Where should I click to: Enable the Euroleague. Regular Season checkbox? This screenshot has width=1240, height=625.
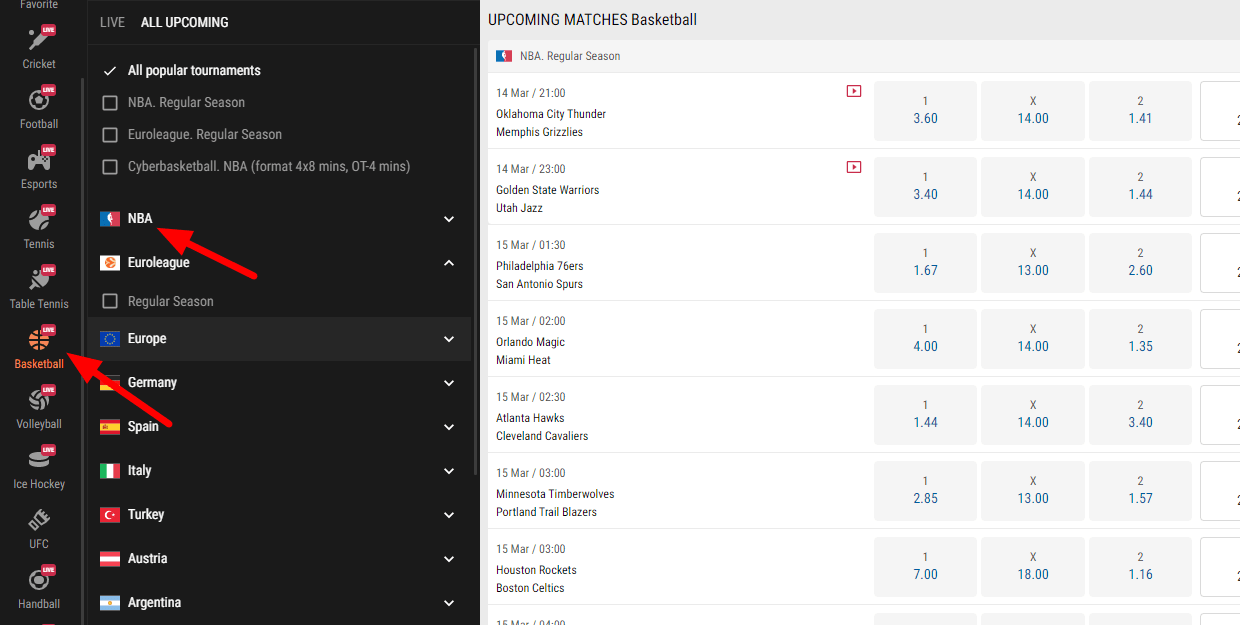[110, 135]
